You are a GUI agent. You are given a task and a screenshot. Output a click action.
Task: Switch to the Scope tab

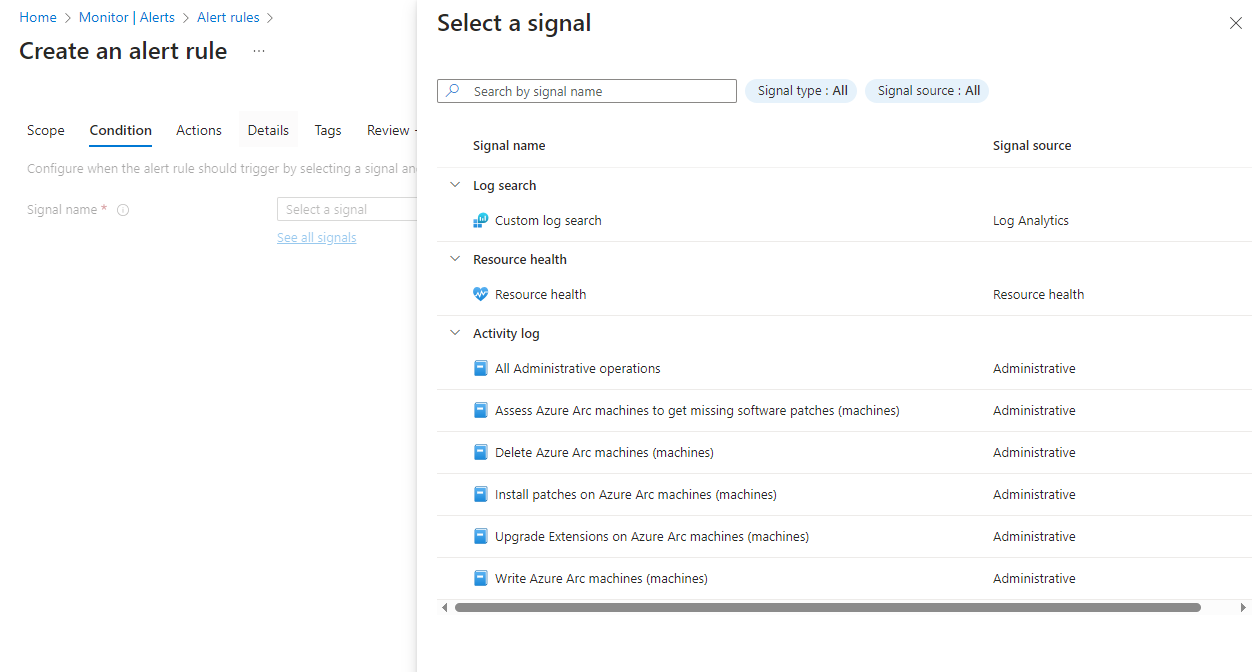46,130
